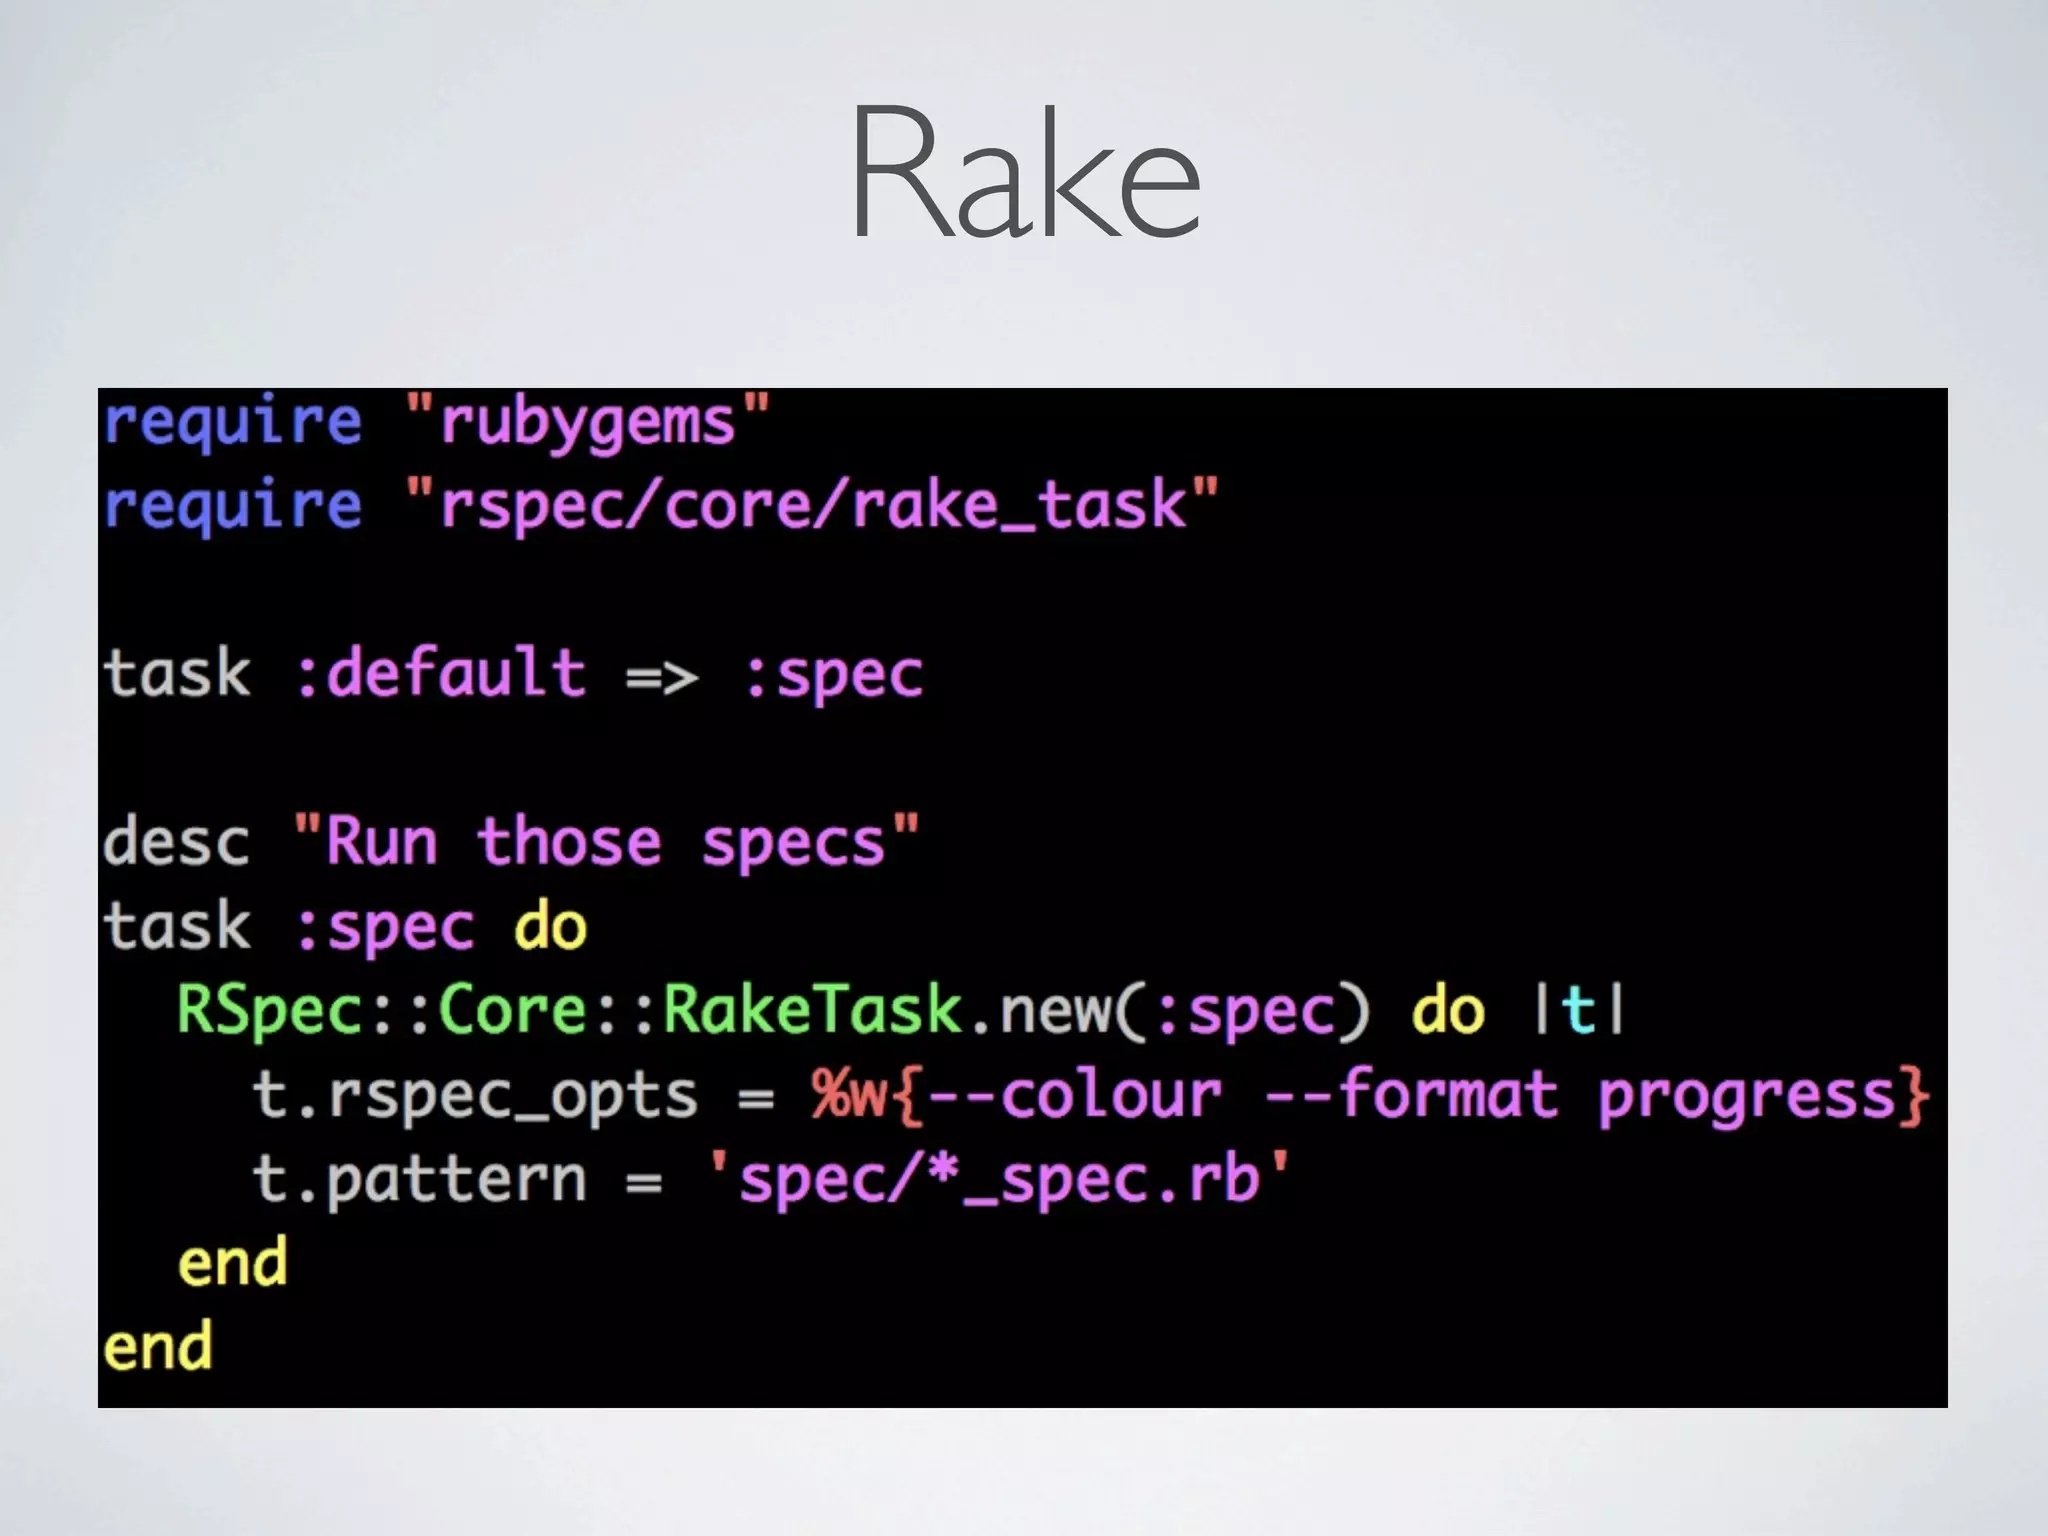Click the string "rspec/core/rake_task"
Image resolution: width=2048 pixels, height=1536 pixels.
pyautogui.click(x=812, y=506)
